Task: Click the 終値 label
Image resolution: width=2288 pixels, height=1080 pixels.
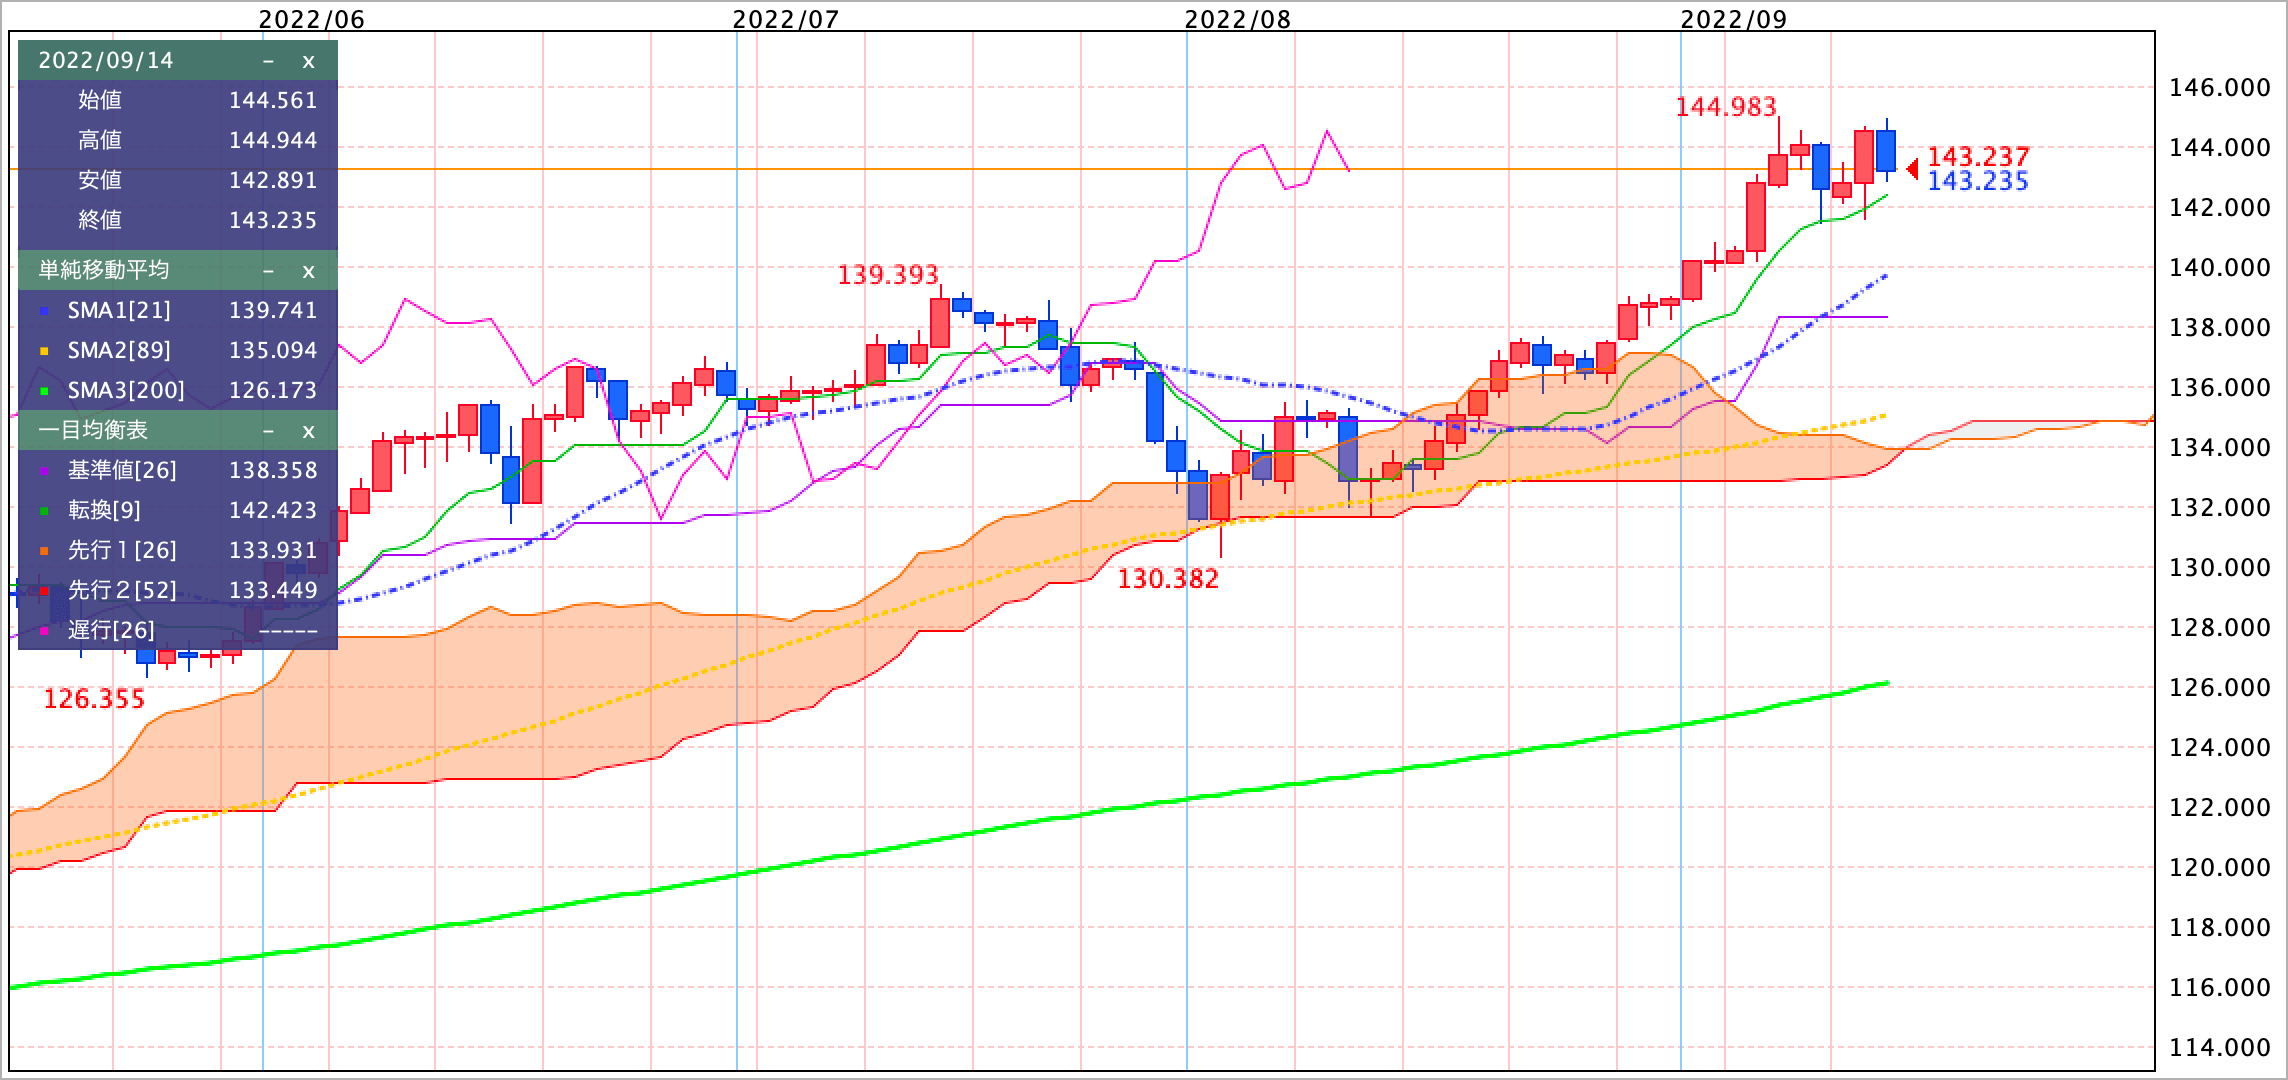Action: click(100, 220)
